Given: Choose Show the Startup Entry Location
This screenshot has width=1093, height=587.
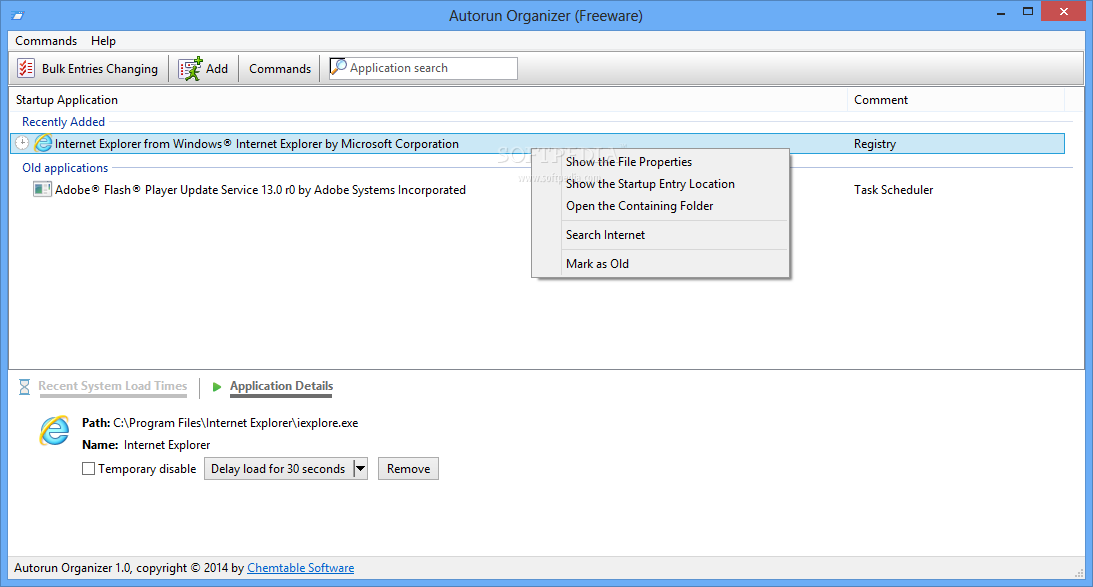Looking at the screenshot, I should click(x=650, y=184).
